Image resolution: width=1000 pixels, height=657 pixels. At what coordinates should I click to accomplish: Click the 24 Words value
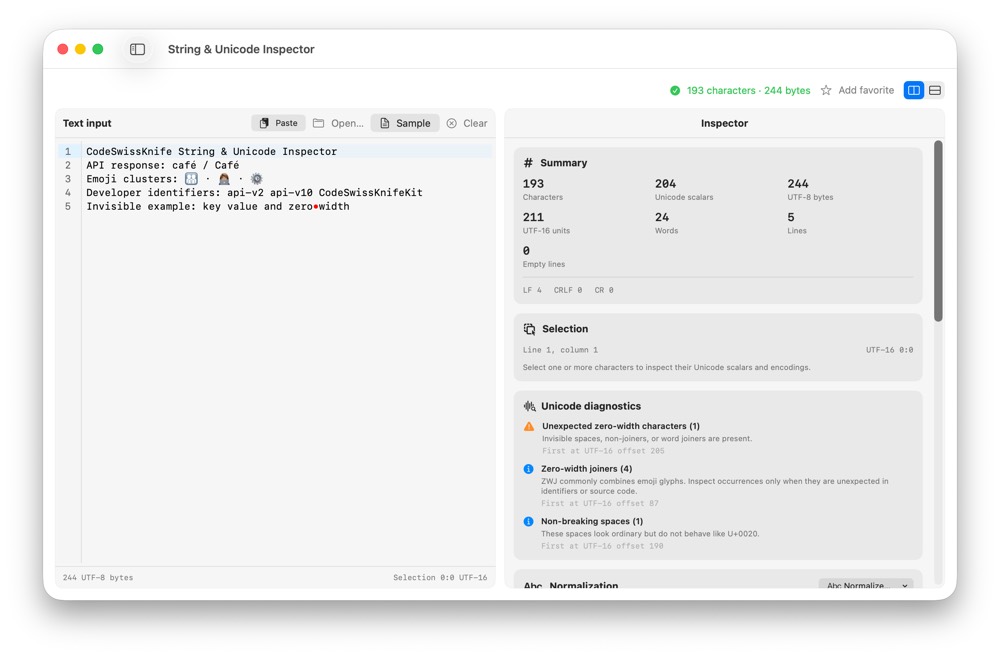click(662, 218)
